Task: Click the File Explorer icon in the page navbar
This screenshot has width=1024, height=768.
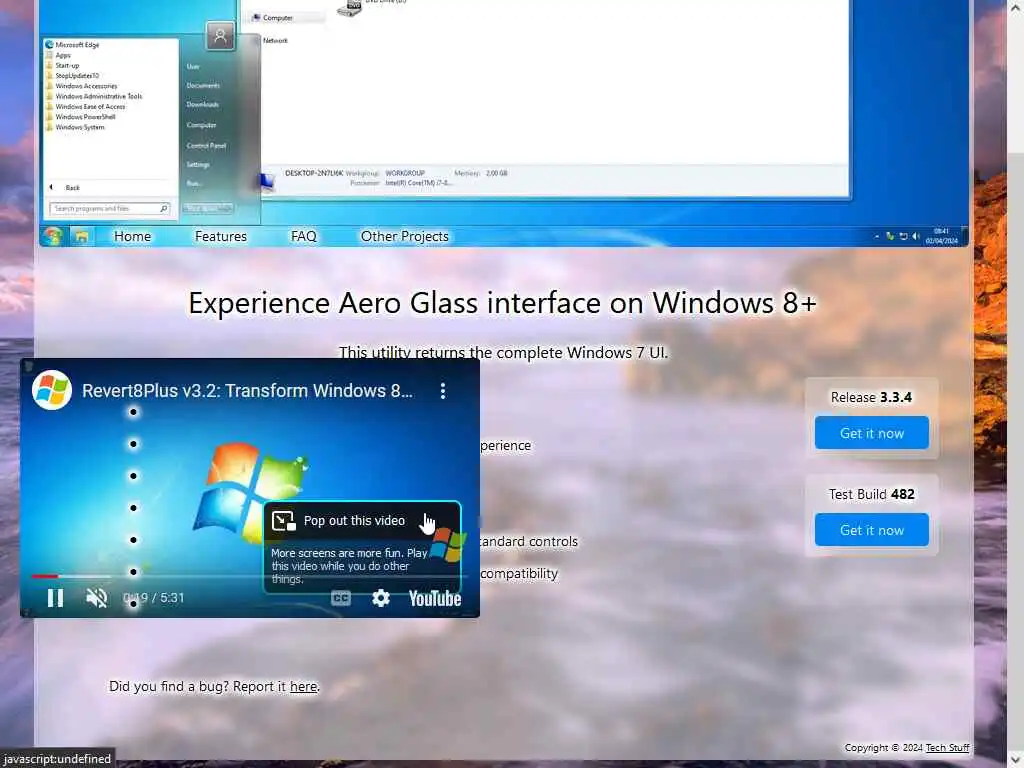Action: (x=82, y=236)
